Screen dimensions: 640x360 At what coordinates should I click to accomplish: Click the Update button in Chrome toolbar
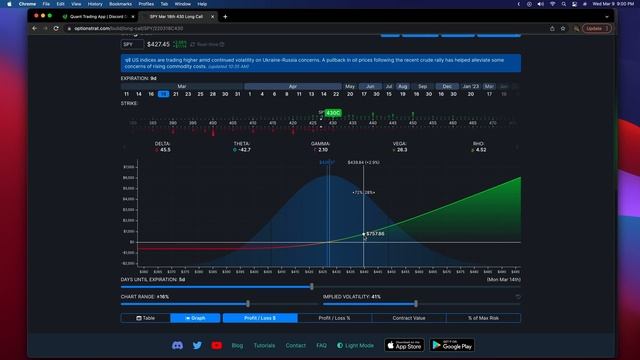(x=597, y=29)
